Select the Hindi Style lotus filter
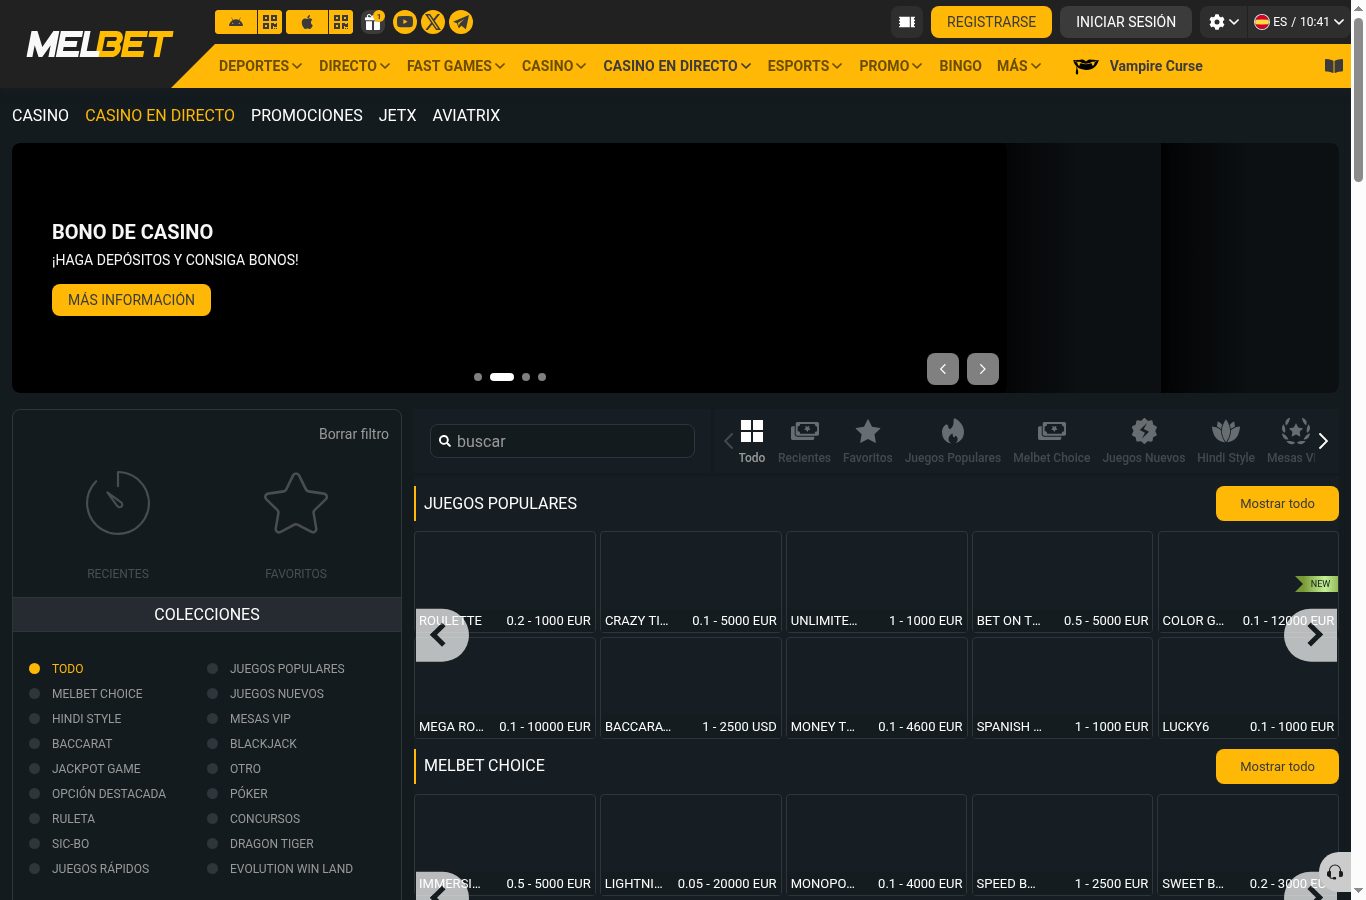 pyautogui.click(x=1226, y=441)
